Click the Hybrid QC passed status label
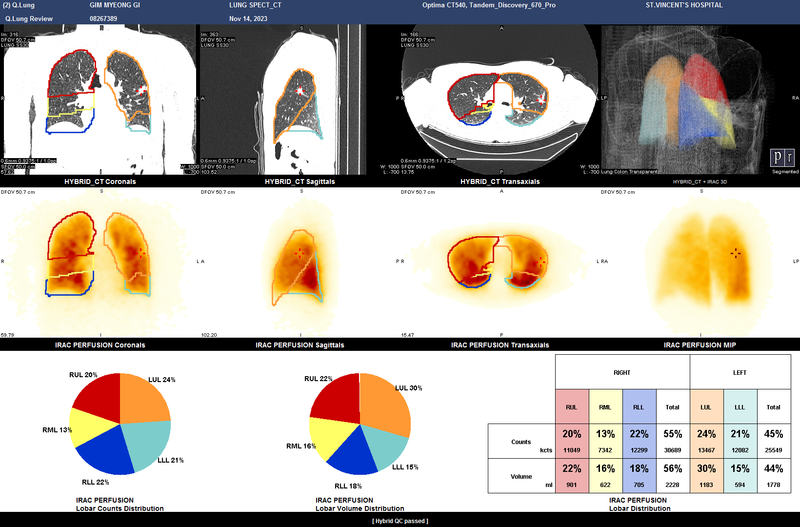 click(399, 521)
